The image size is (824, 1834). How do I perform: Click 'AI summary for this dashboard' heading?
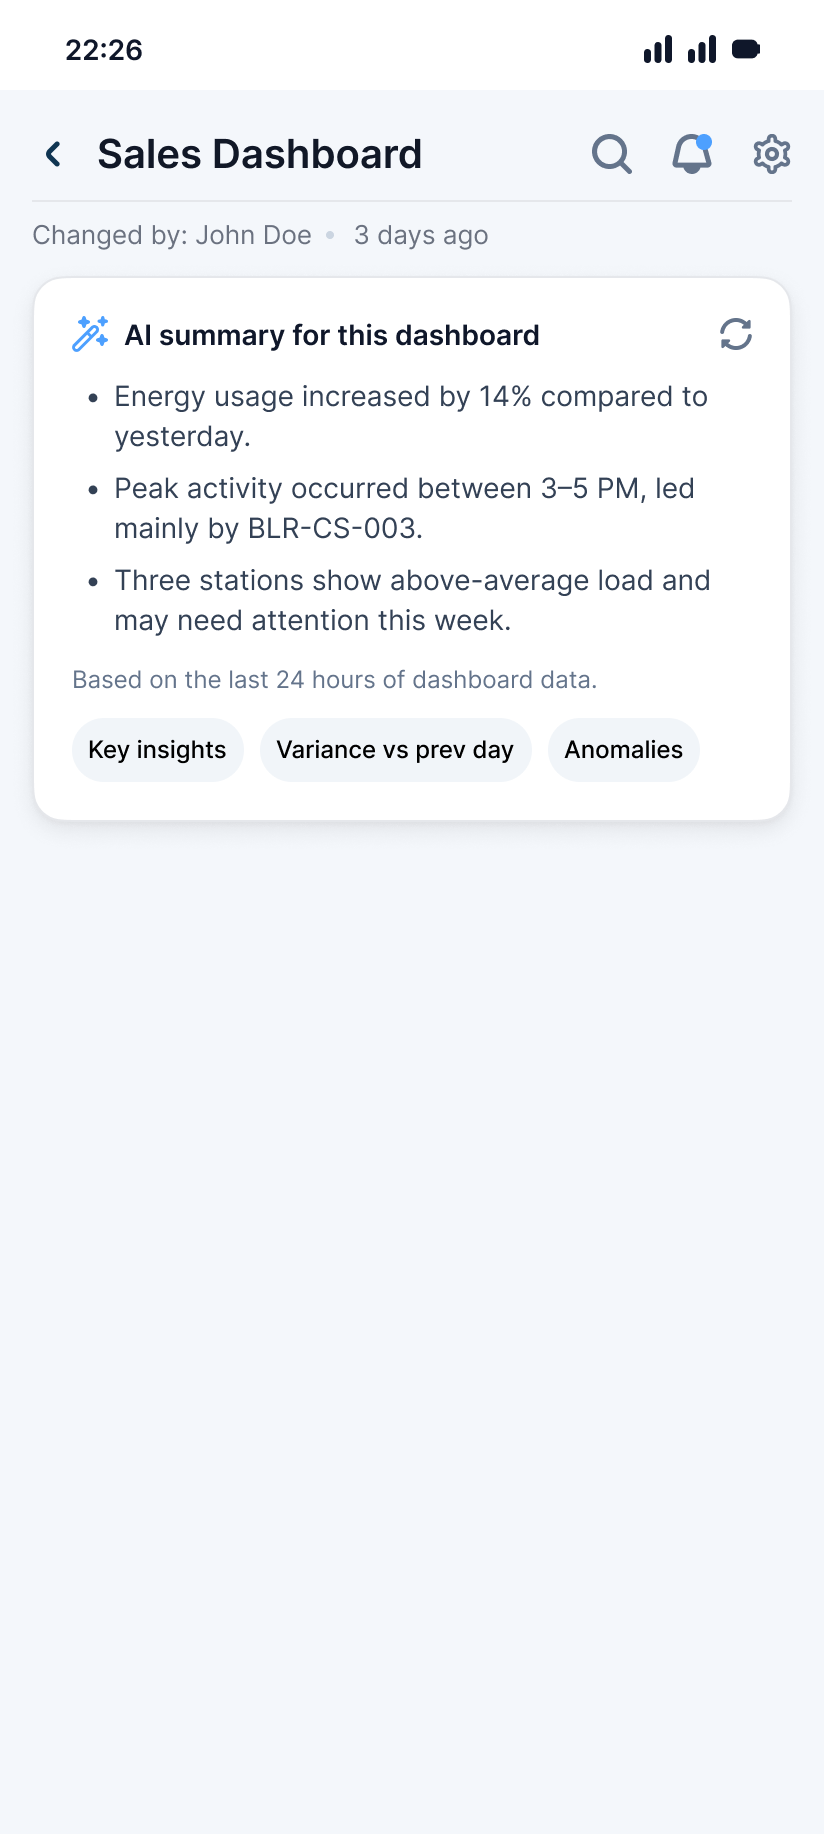pos(332,335)
